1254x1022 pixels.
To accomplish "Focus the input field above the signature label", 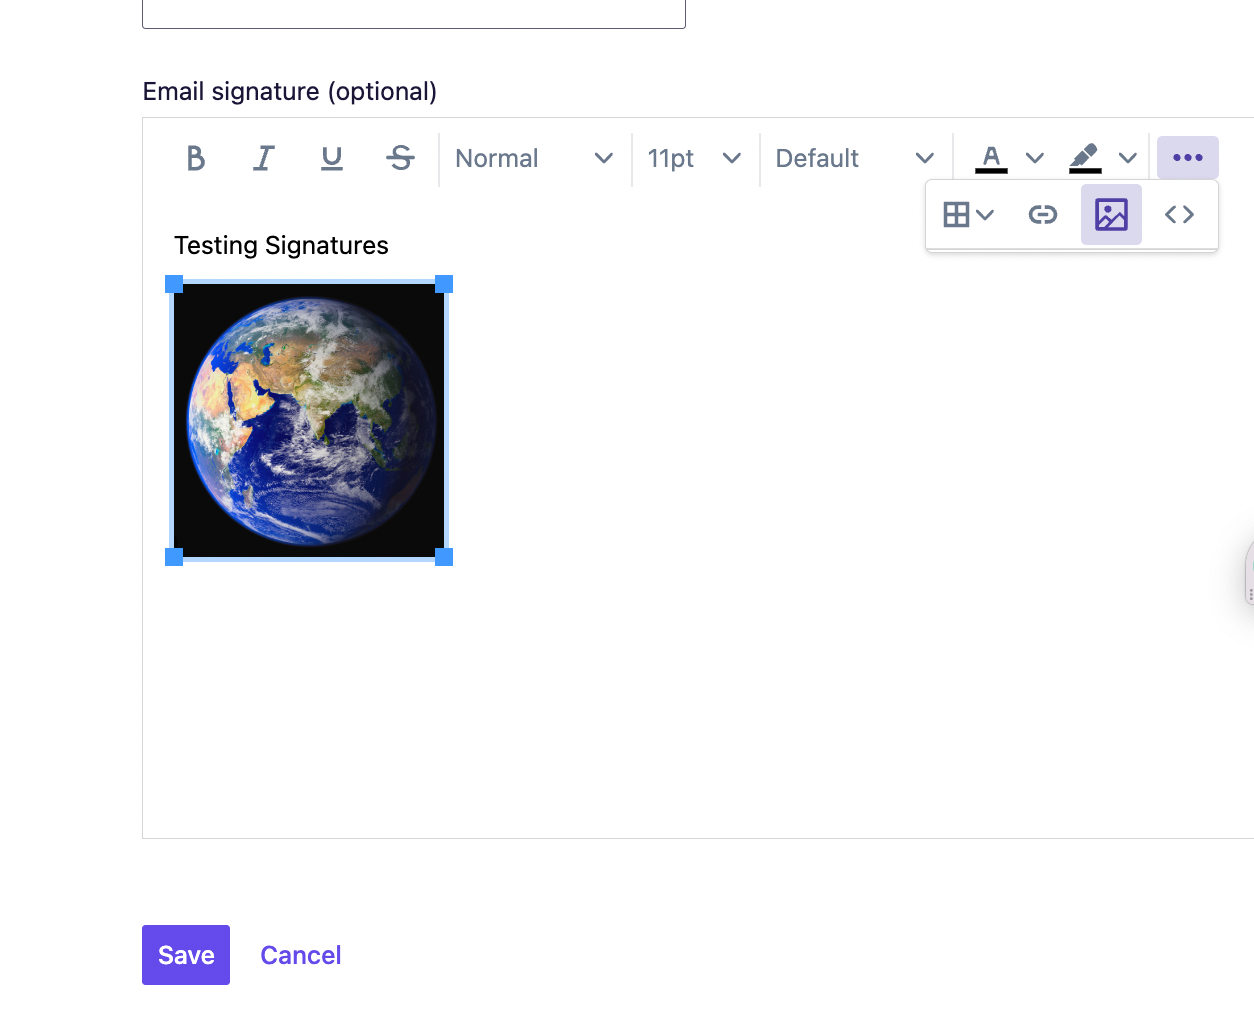I will (414, 14).
